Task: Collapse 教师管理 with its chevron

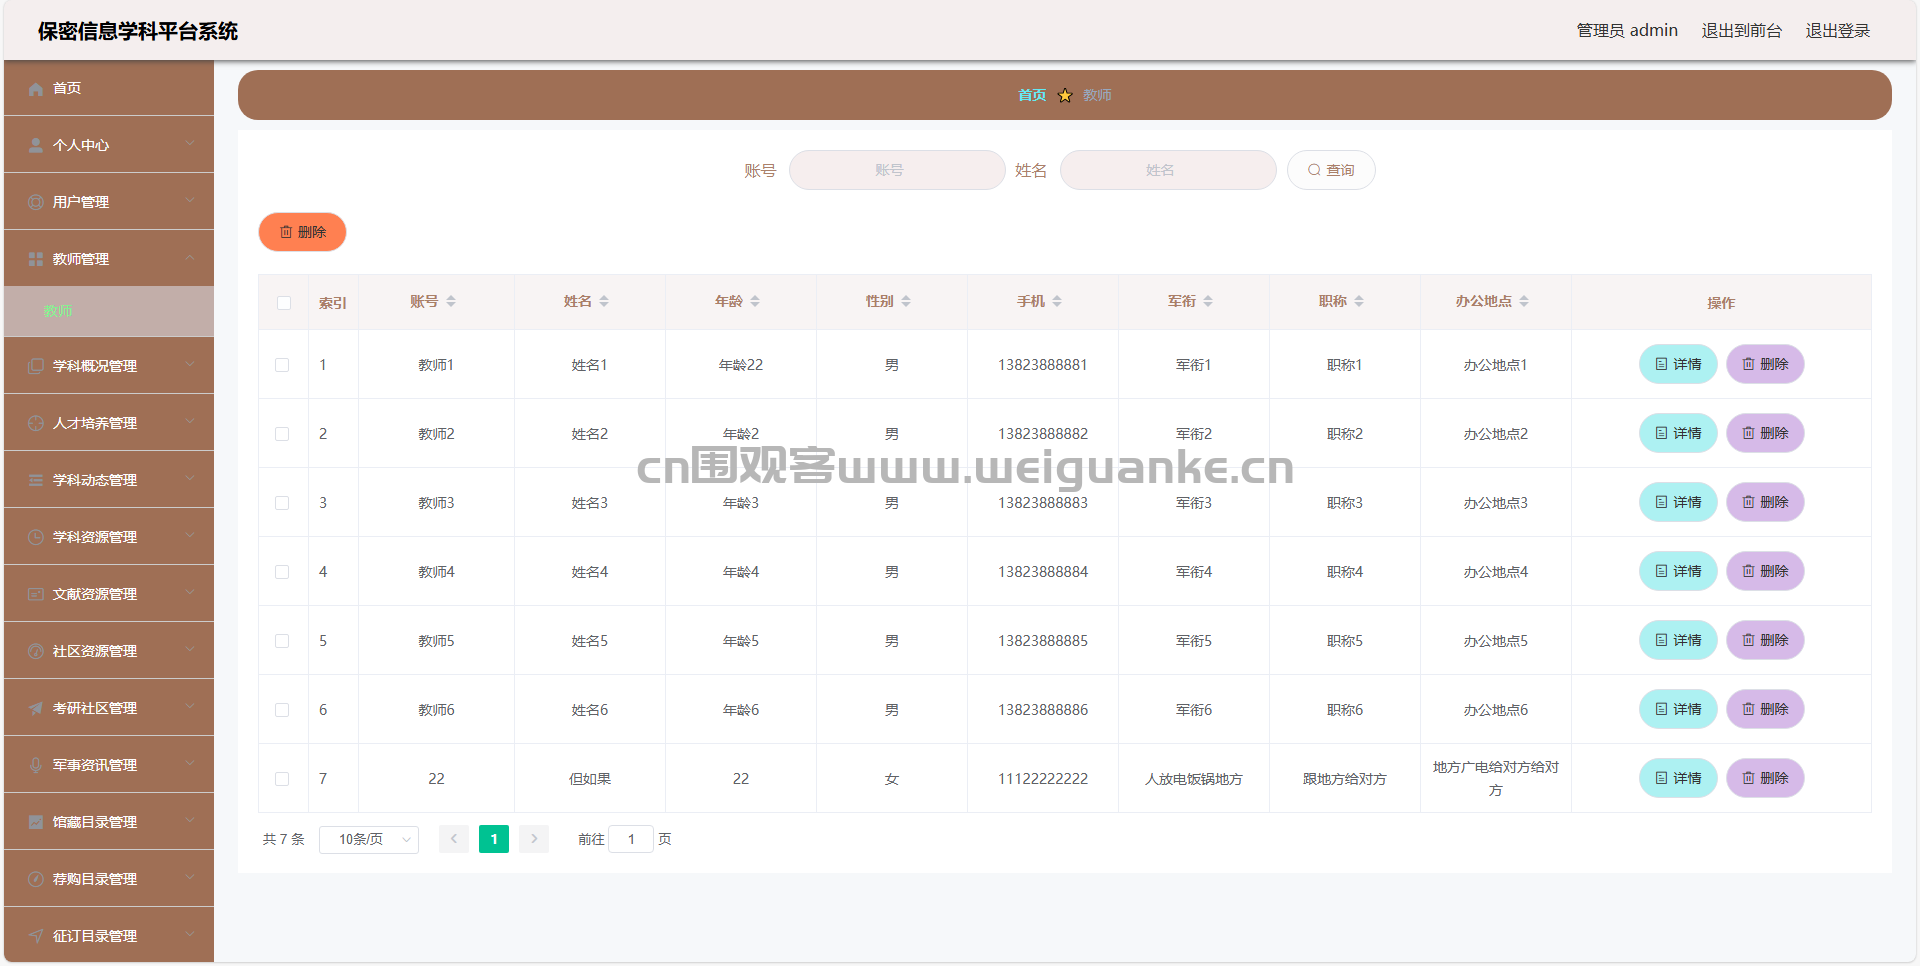Action: pyautogui.click(x=190, y=258)
